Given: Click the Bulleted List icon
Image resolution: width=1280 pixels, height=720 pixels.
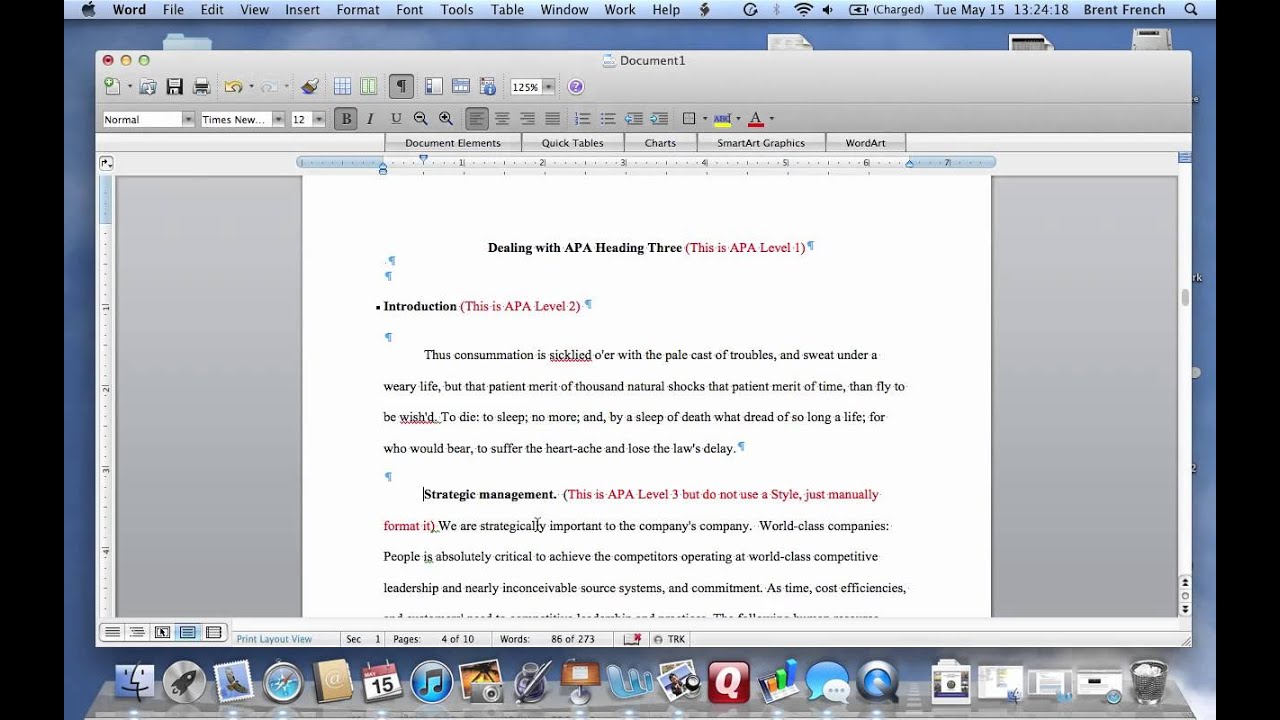Looking at the screenshot, I should click(608, 119).
